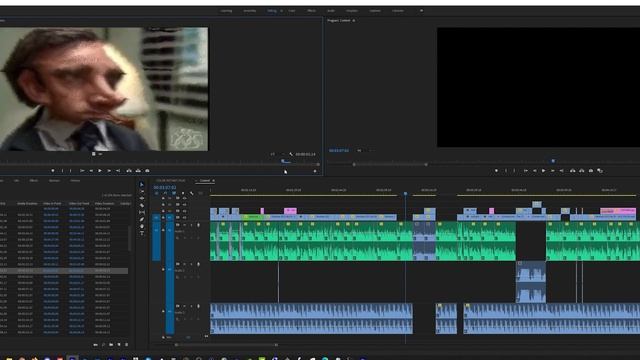This screenshot has width=640, height=360.
Task: Click the timeline horizontal zoom scroll bar
Action: [226, 345]
